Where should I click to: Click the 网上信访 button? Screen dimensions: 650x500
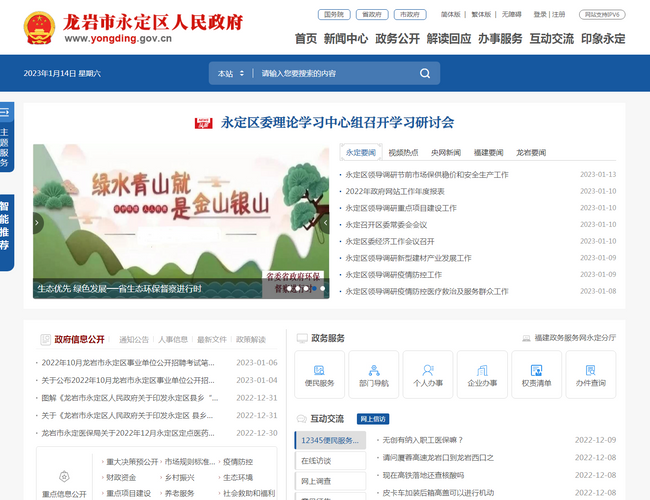coord(373,419)
